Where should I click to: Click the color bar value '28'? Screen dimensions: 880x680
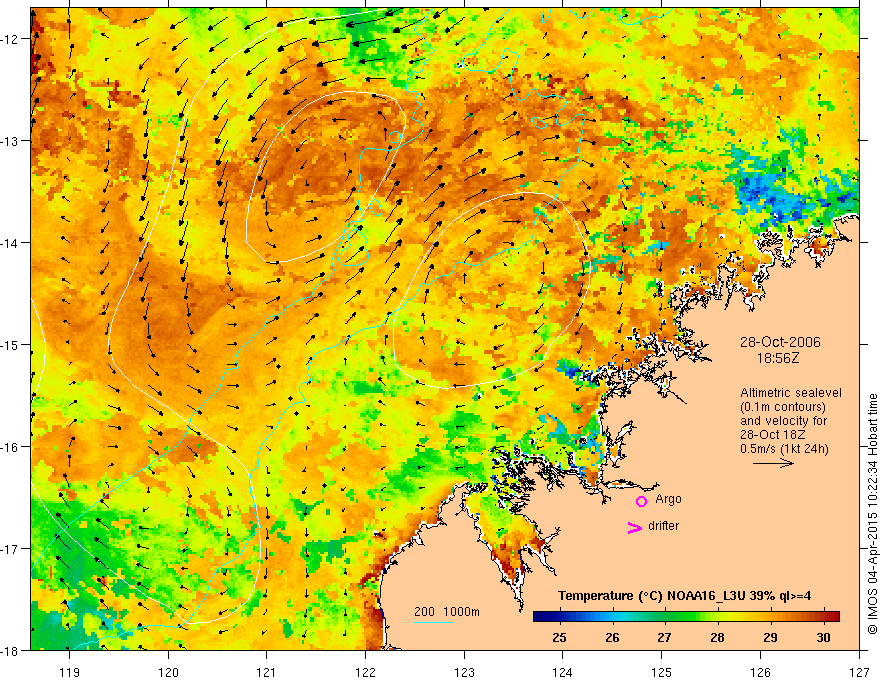click(x=717, y=637)
